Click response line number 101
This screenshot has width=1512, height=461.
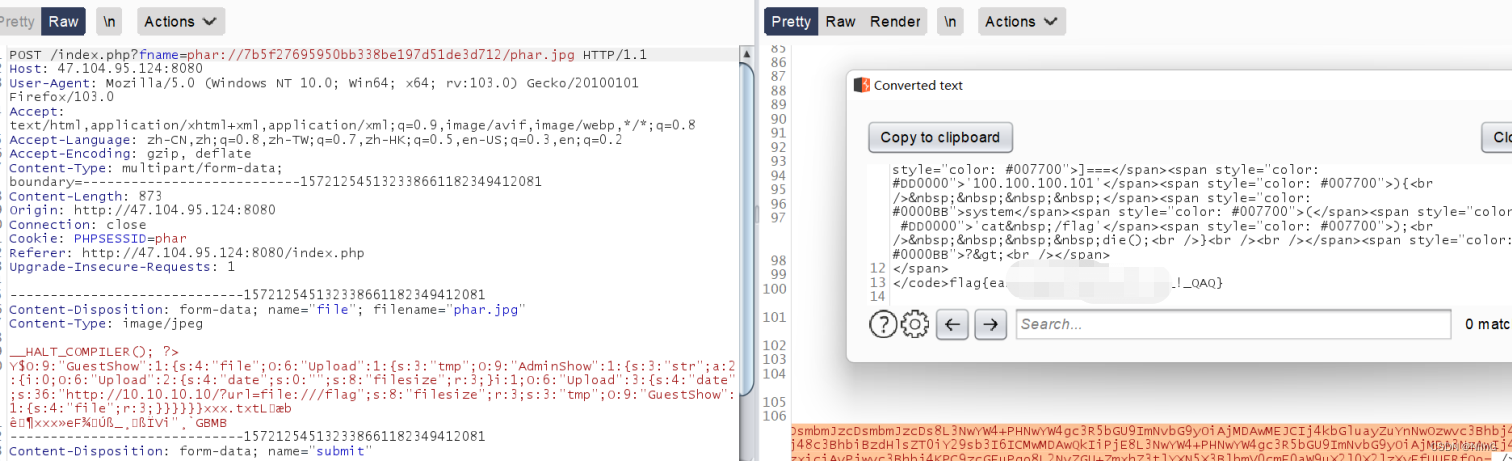coord(777,317)
